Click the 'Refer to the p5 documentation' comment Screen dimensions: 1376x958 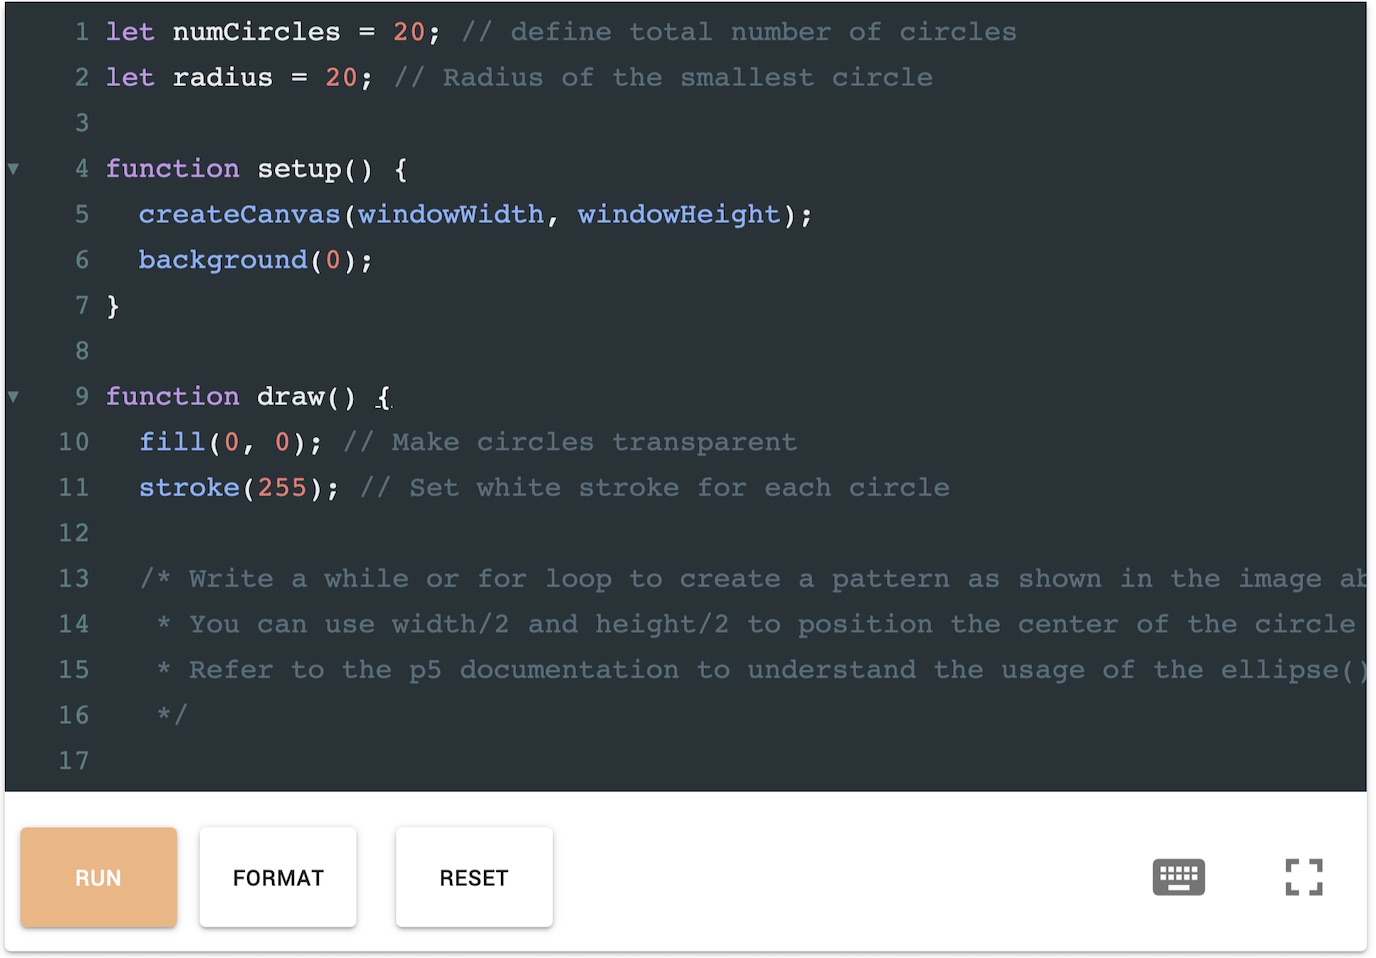coord(761,670)
